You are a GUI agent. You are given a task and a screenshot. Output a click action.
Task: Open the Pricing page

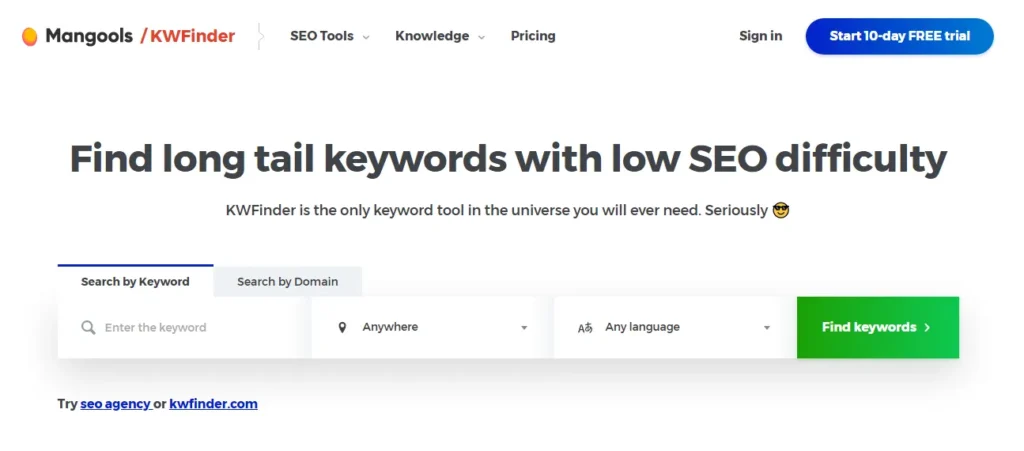[533, 36]
